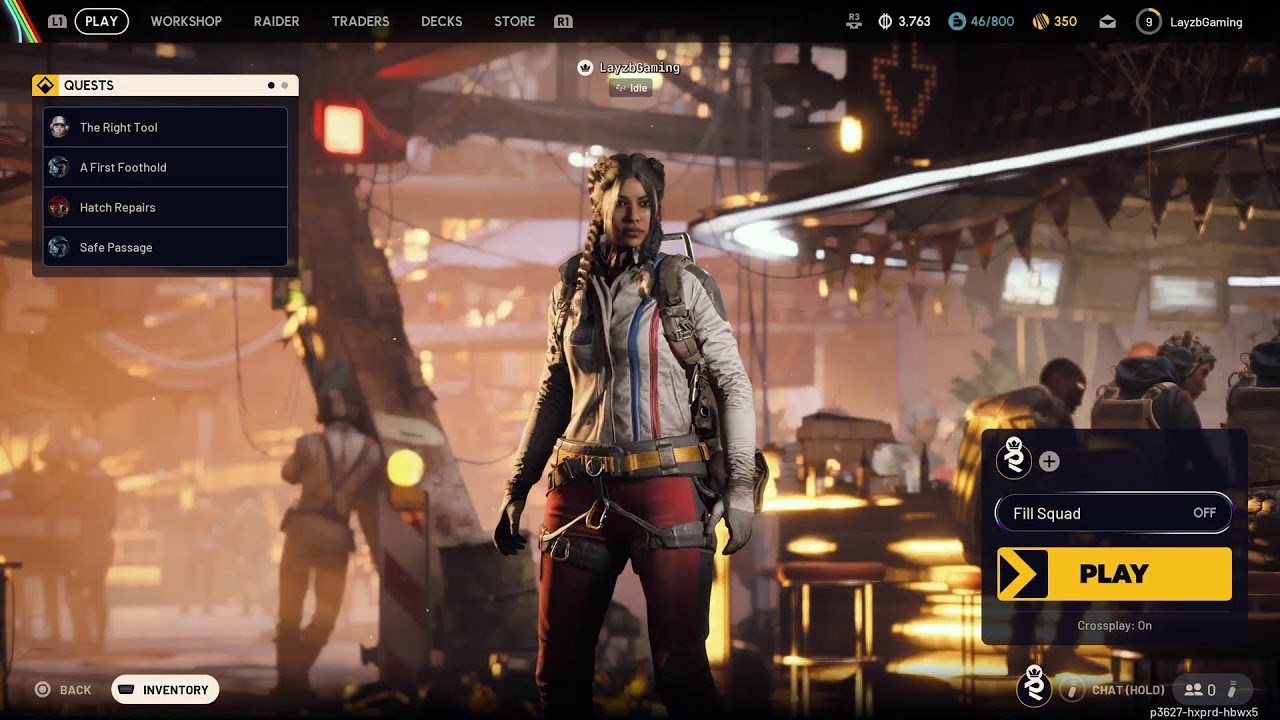
Task: Click the Idle status tag
Action: pos(631,88)
